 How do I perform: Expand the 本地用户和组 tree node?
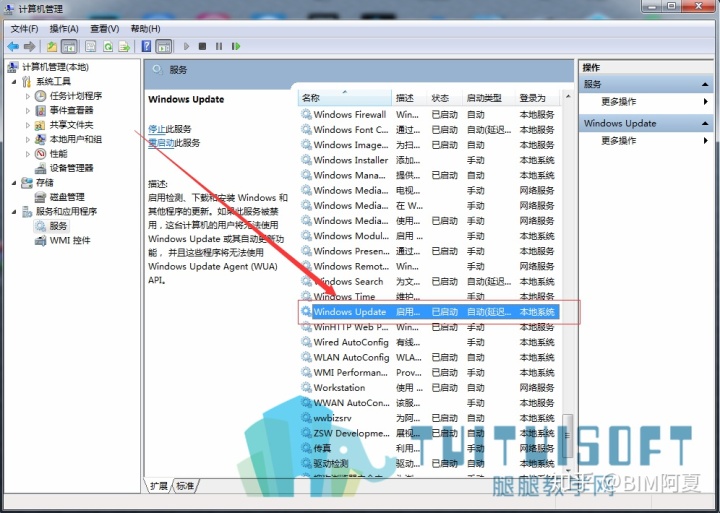pyautogui.click(x=28, y=139)
